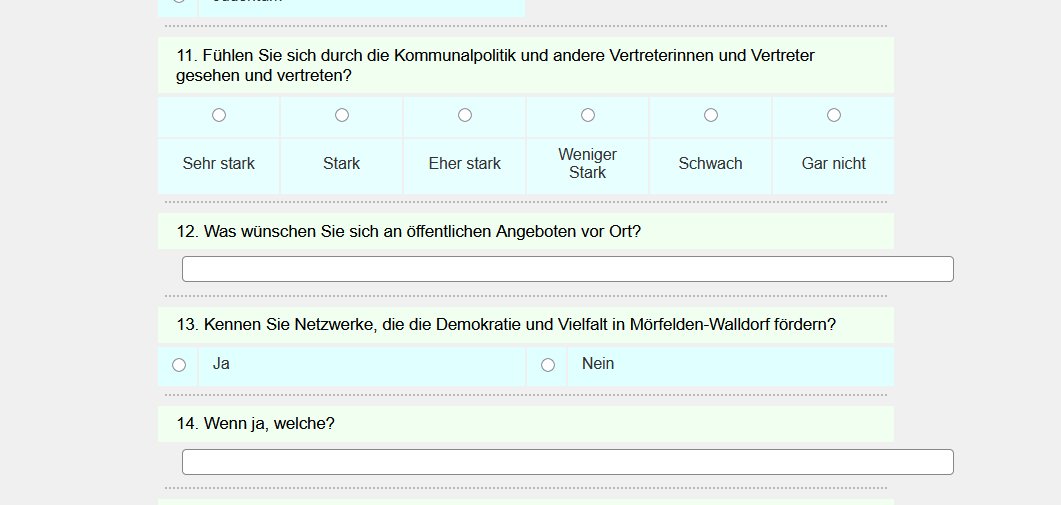This screenshot has height=505, width=1061.
Task: Click the 'Schwach' text label
Action: pyautogui.click(x=710, y=163)
